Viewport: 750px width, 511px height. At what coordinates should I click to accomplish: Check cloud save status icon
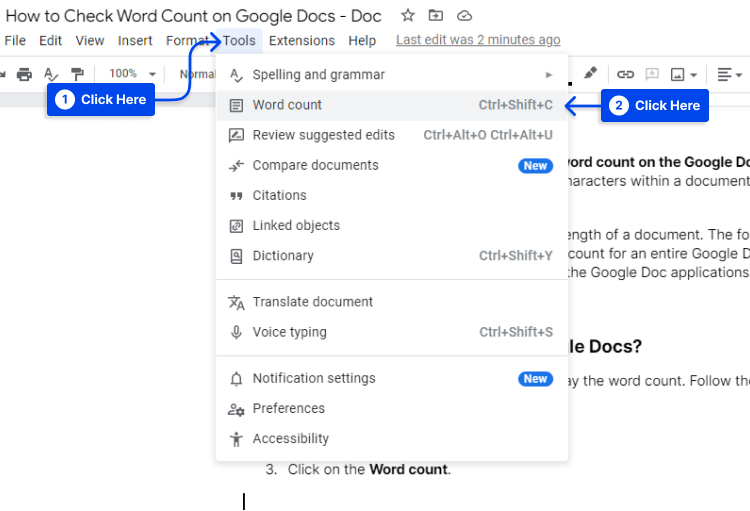[x=464, y=16]
